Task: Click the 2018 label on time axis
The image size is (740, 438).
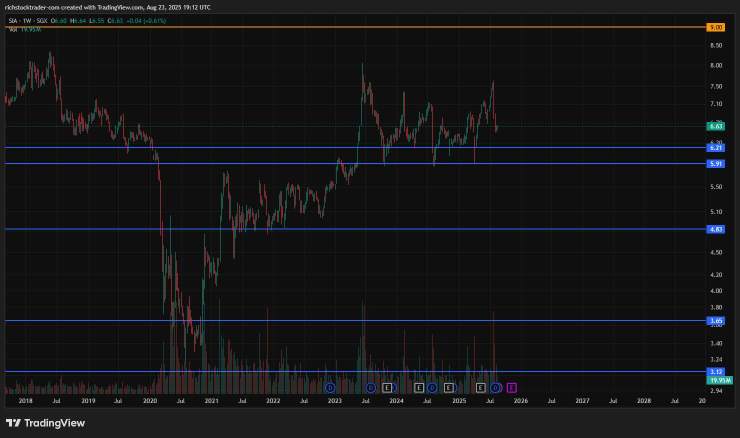Action: click(x=25, y=401)
